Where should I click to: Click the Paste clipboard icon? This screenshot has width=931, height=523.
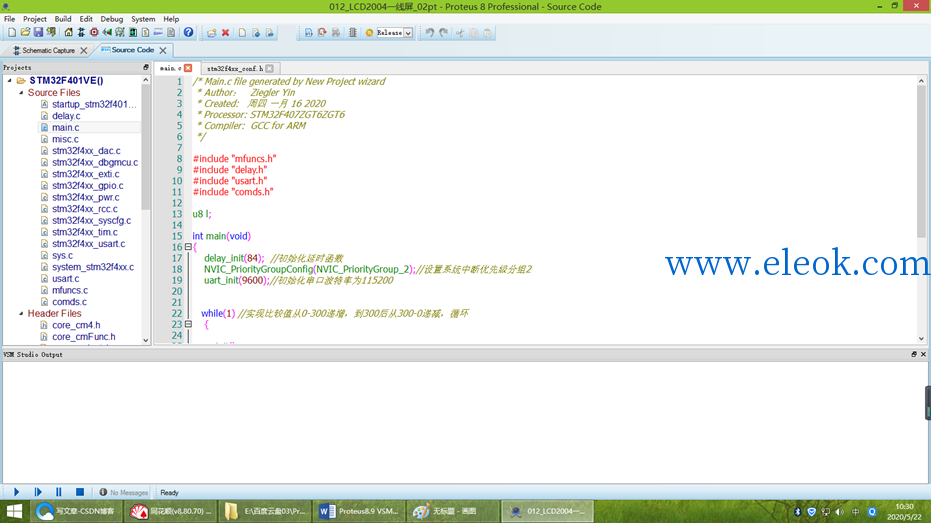[x=487, y=33]
